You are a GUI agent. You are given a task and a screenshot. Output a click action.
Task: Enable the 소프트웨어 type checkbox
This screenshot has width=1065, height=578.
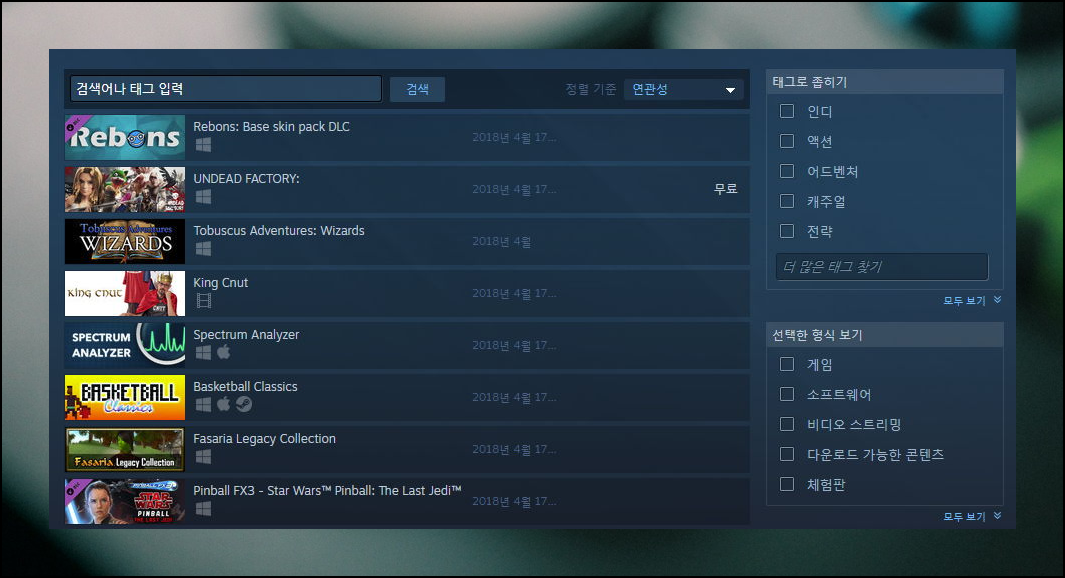coord(787,394)
